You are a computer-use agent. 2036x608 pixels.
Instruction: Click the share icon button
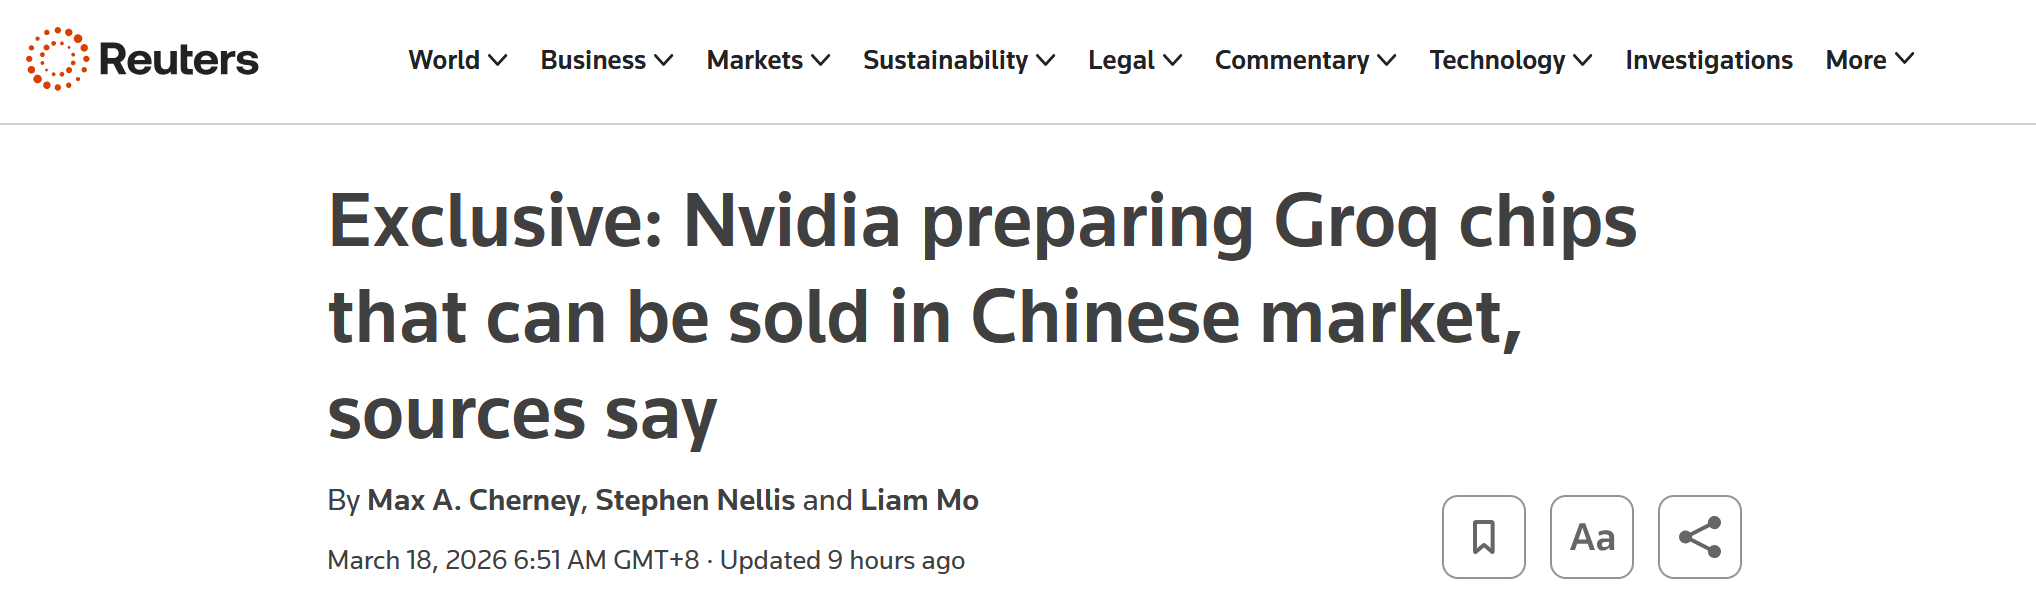(x=1699, y=537)
